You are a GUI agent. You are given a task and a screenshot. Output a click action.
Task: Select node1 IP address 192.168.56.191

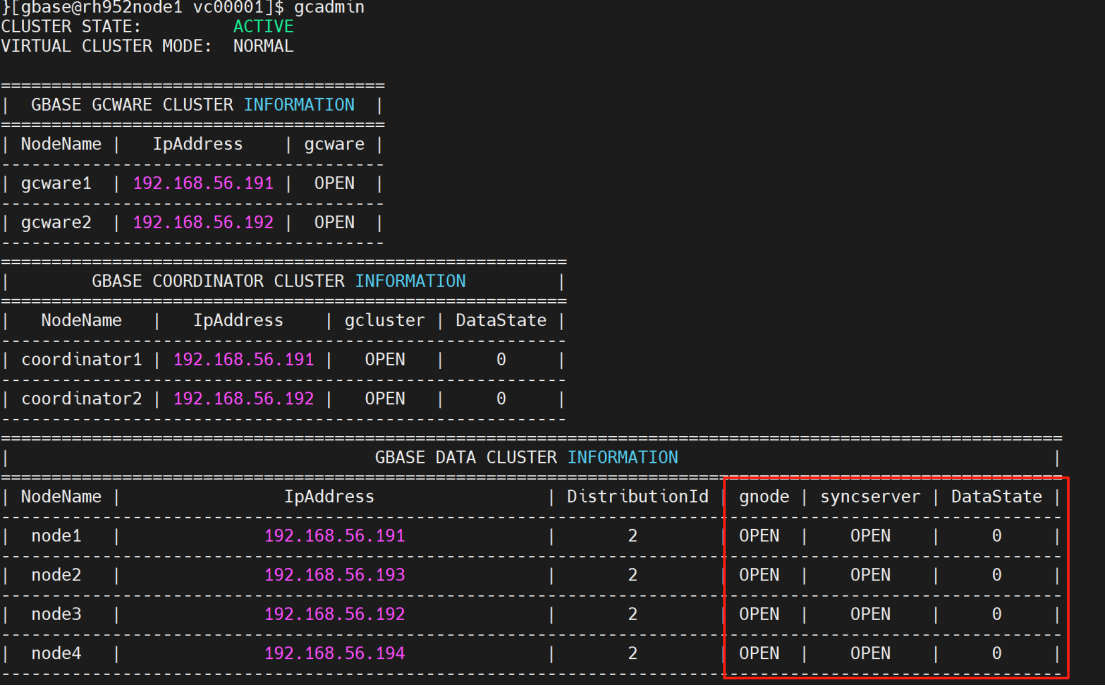pyautogui.click(x=335, y=536)
